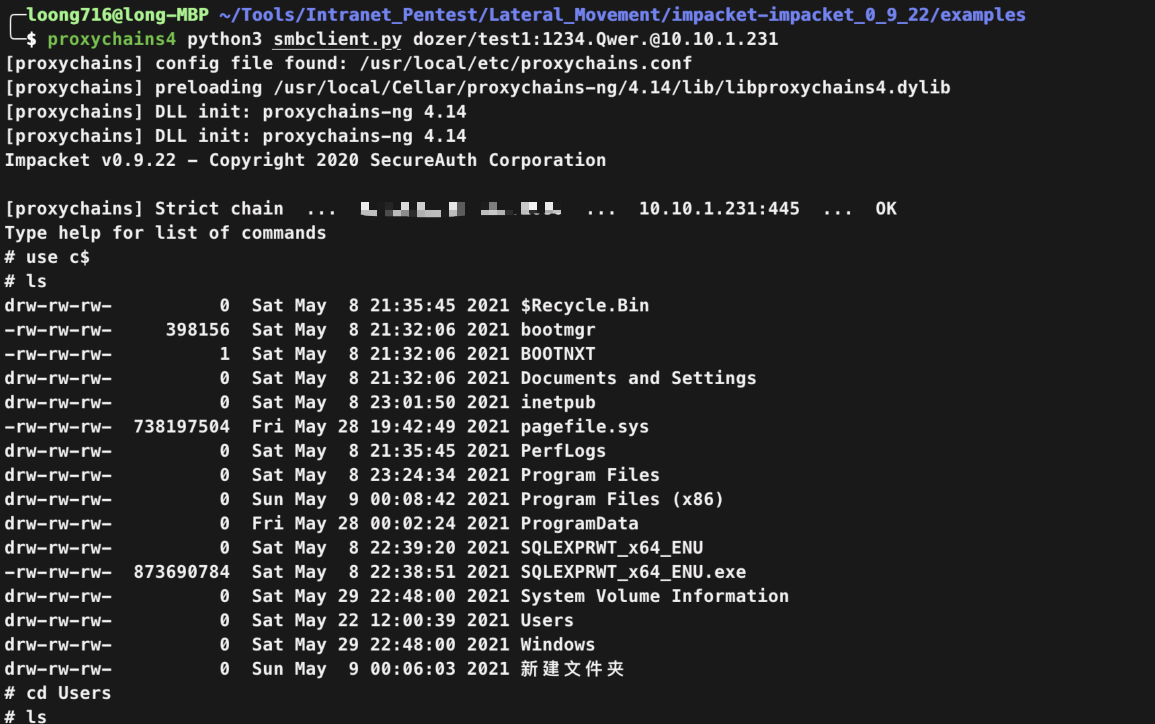Image resolution: width=1155 pixels, height=724 pixels.
Task: Click the Program Files (x86) directory name
Action: pyautogui.click(x=622, y=499)
